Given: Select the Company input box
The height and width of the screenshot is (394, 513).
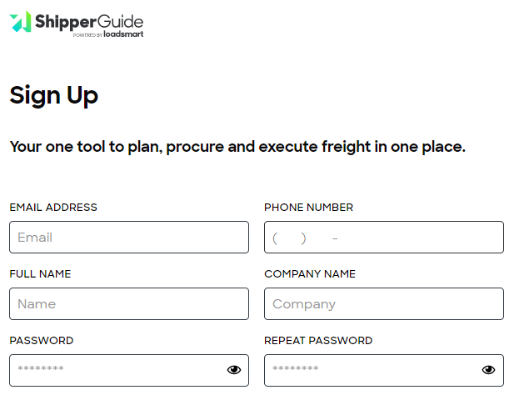Looking at the screenshot, I should click(x=384, y=304).
